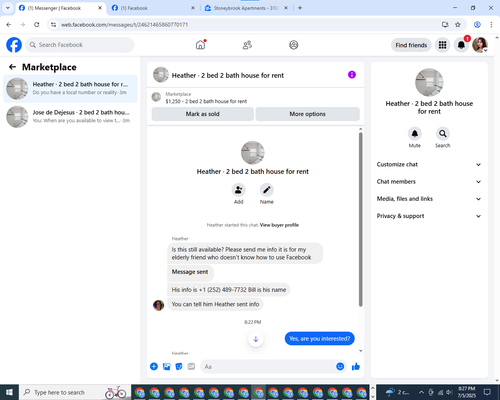Bookmark this page with star icon
This screenshot has width=500, height=400.
(458, 24)
